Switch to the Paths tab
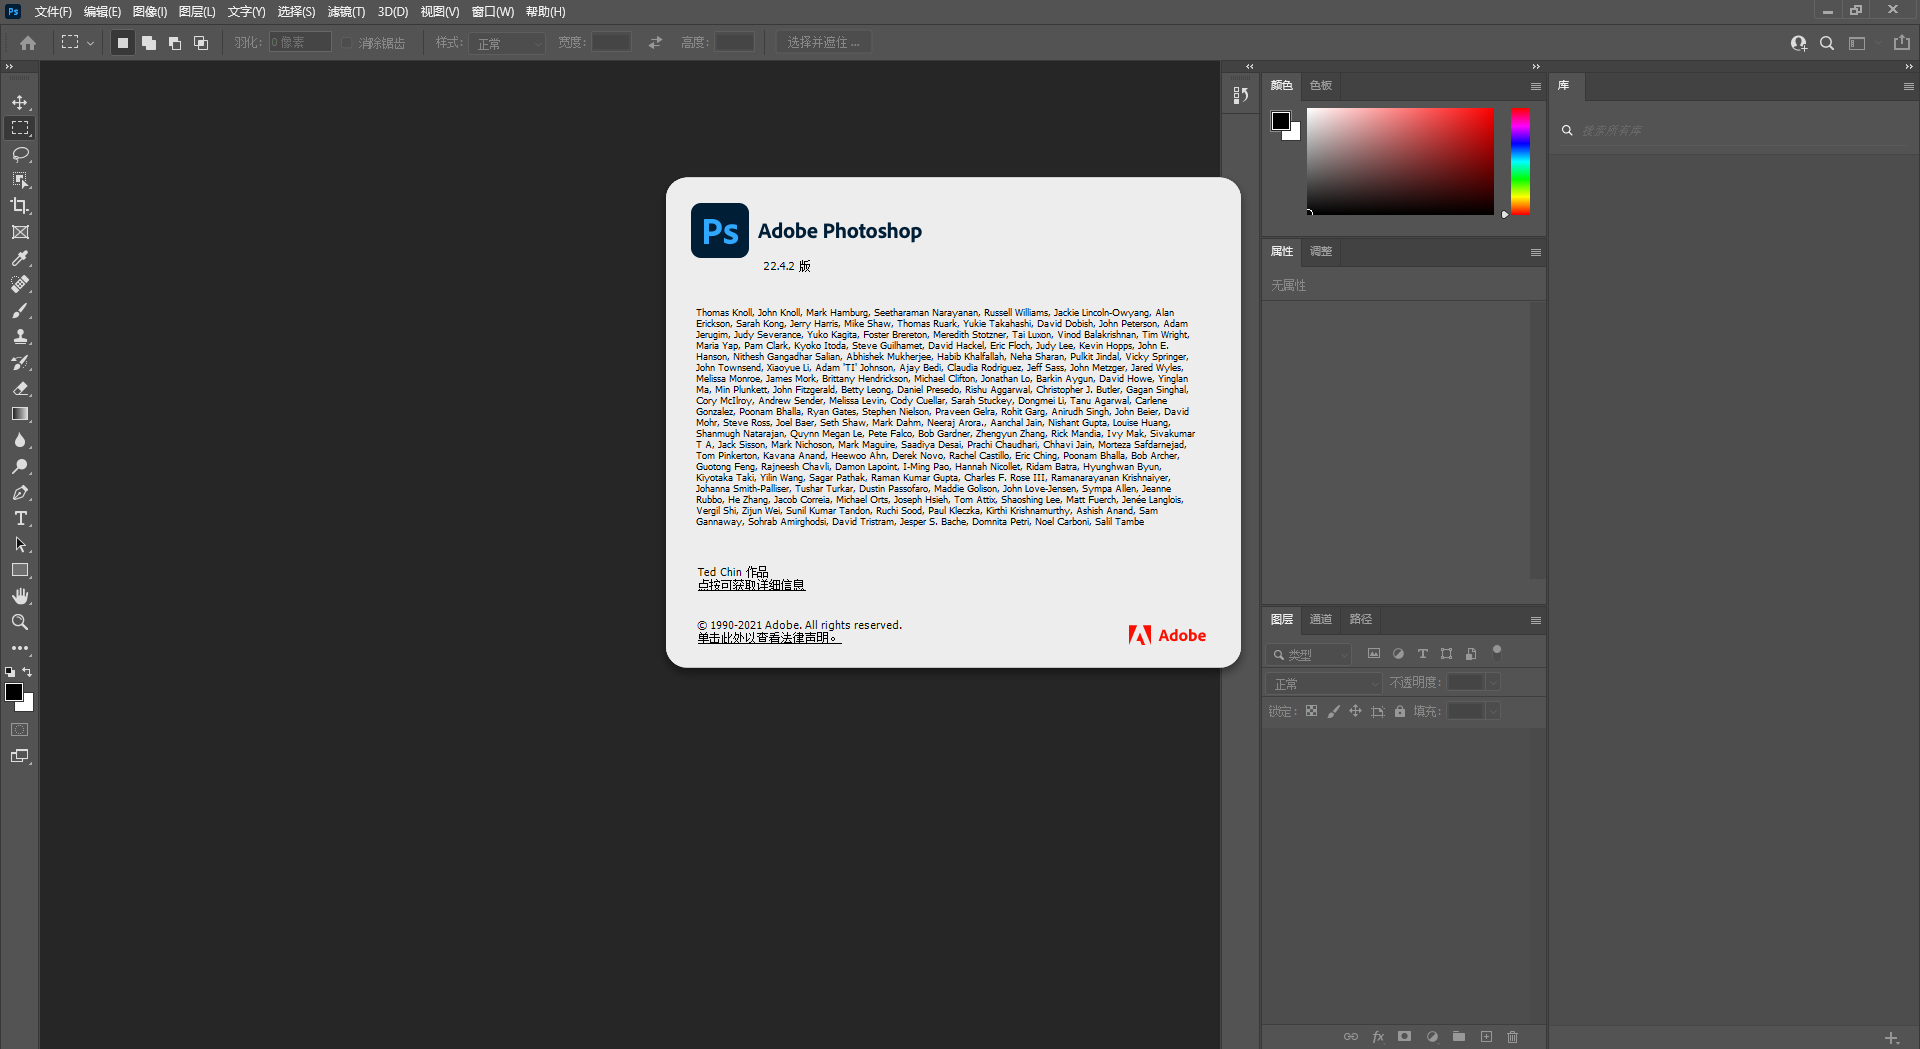 pos(1361,620)
